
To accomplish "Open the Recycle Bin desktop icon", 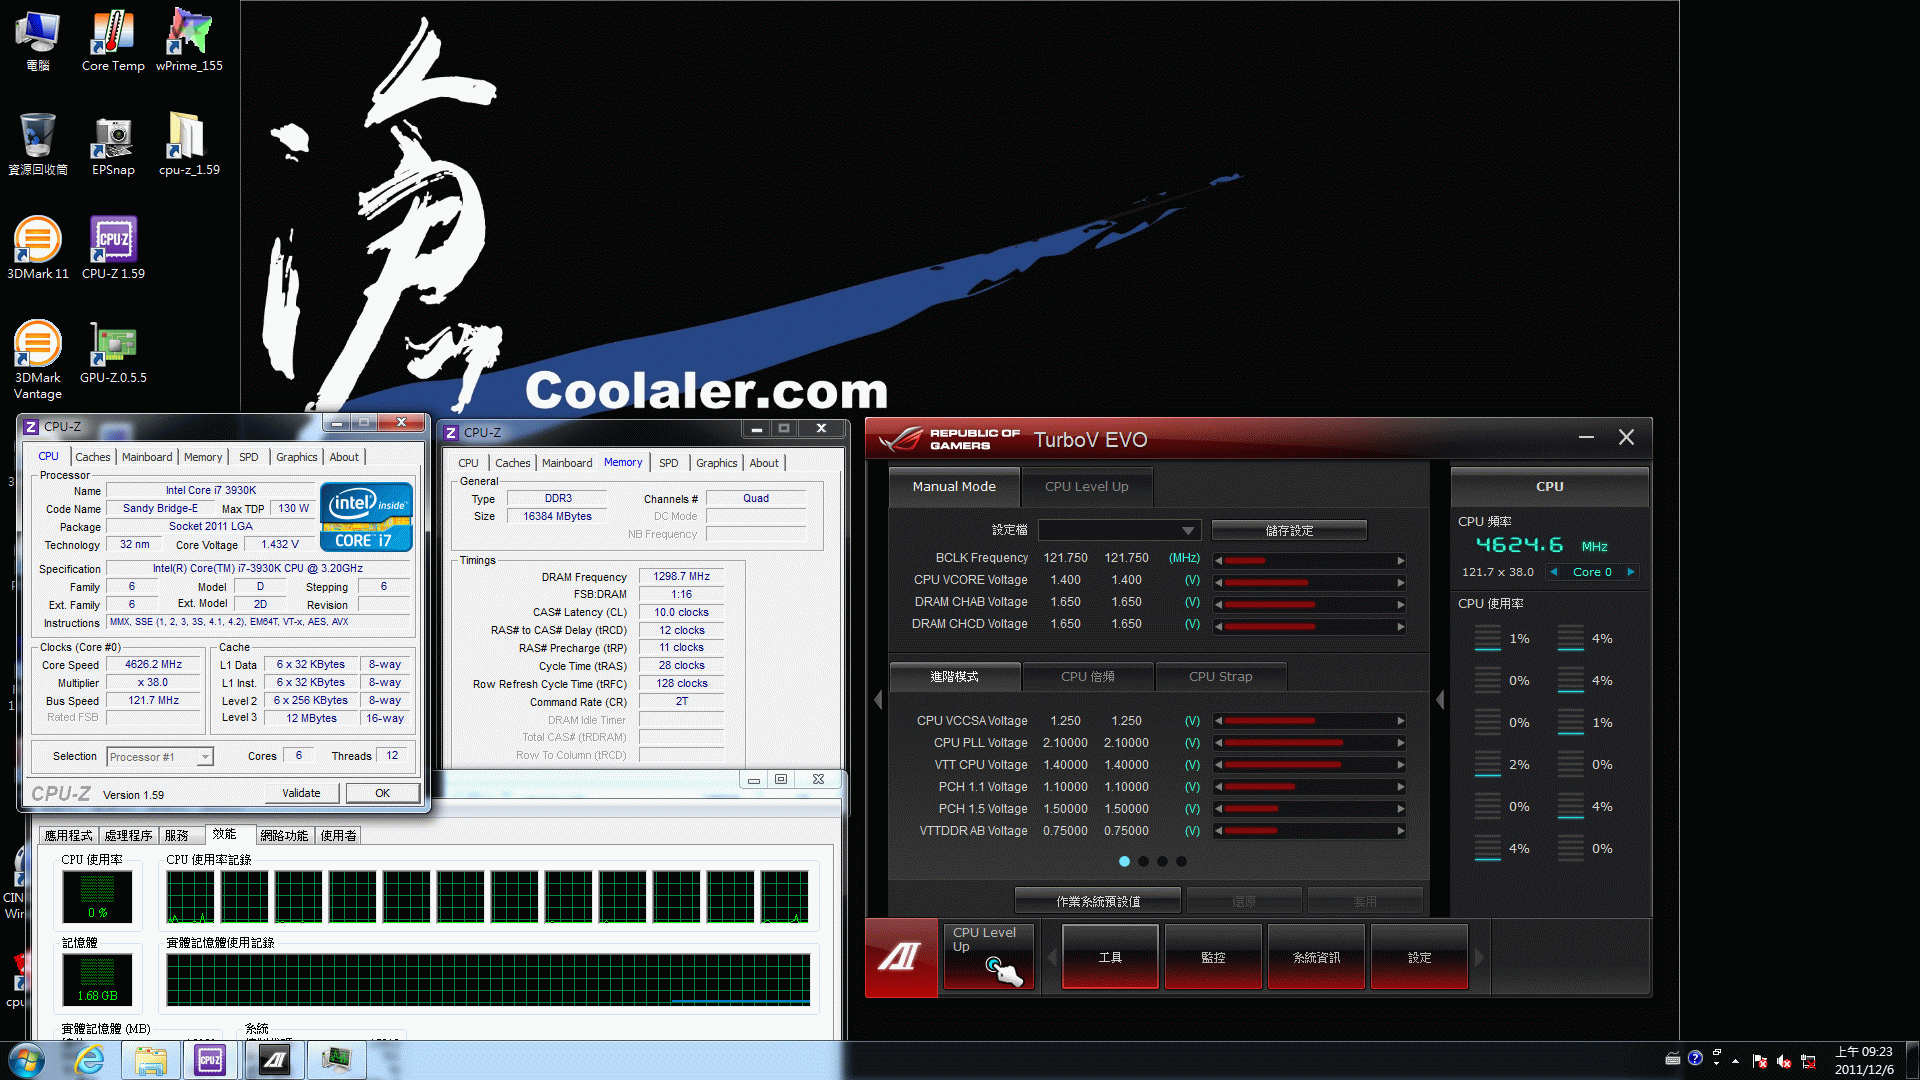I will tap(38, 145).
